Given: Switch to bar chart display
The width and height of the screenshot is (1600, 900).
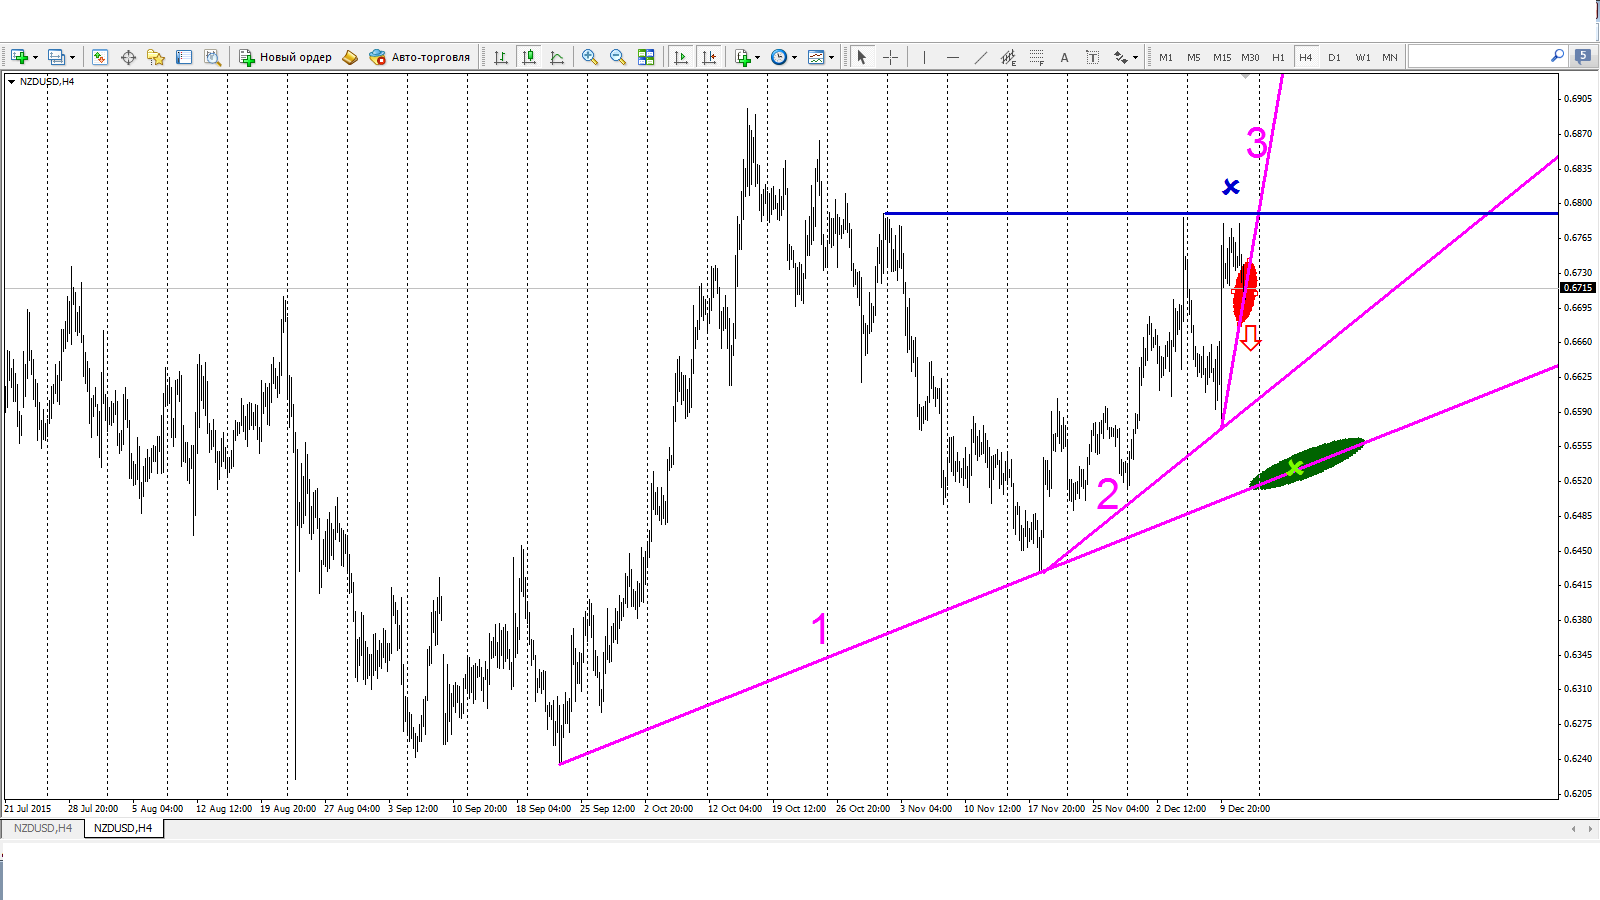Looking at the screenshot, I should coord(501,57).
